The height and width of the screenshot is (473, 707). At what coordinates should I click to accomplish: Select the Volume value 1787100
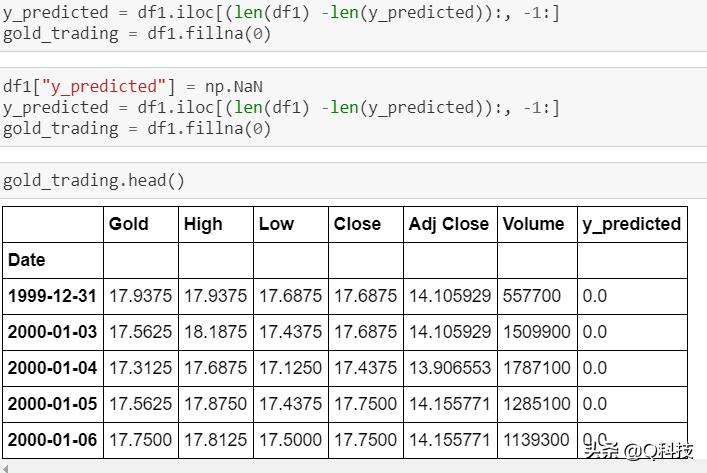pos(537,368)
